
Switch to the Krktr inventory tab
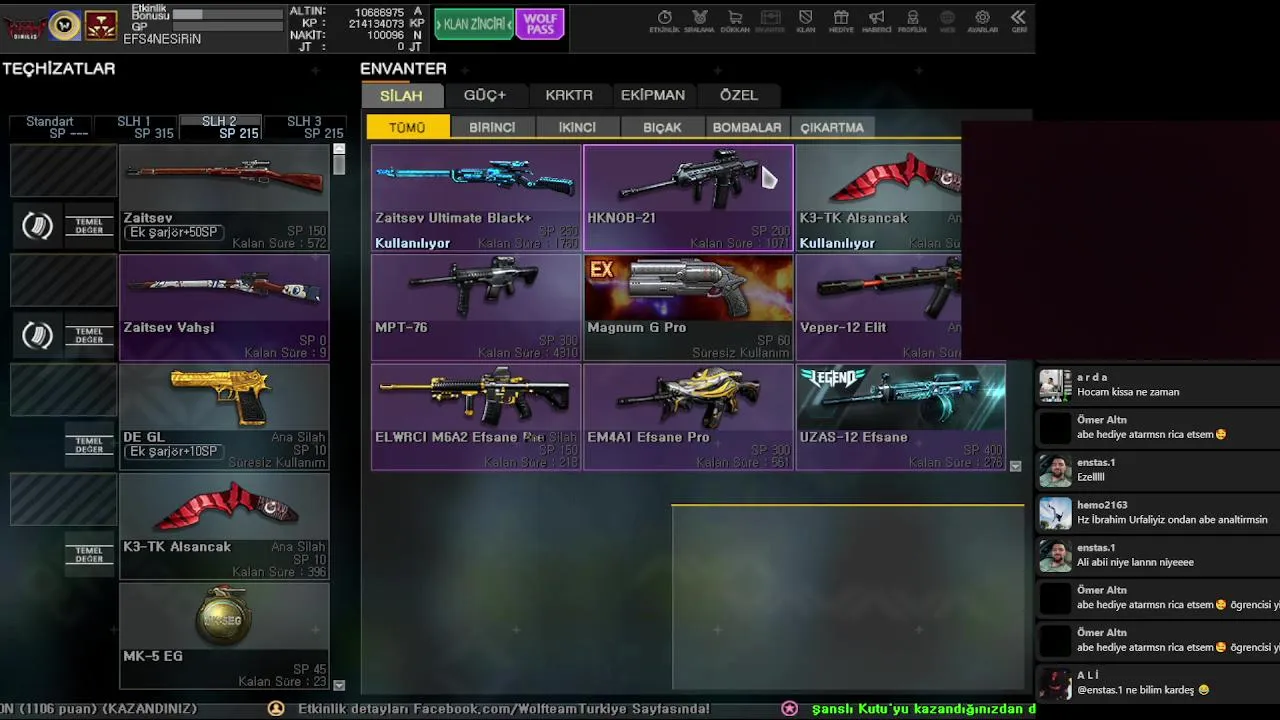(569, 95)
